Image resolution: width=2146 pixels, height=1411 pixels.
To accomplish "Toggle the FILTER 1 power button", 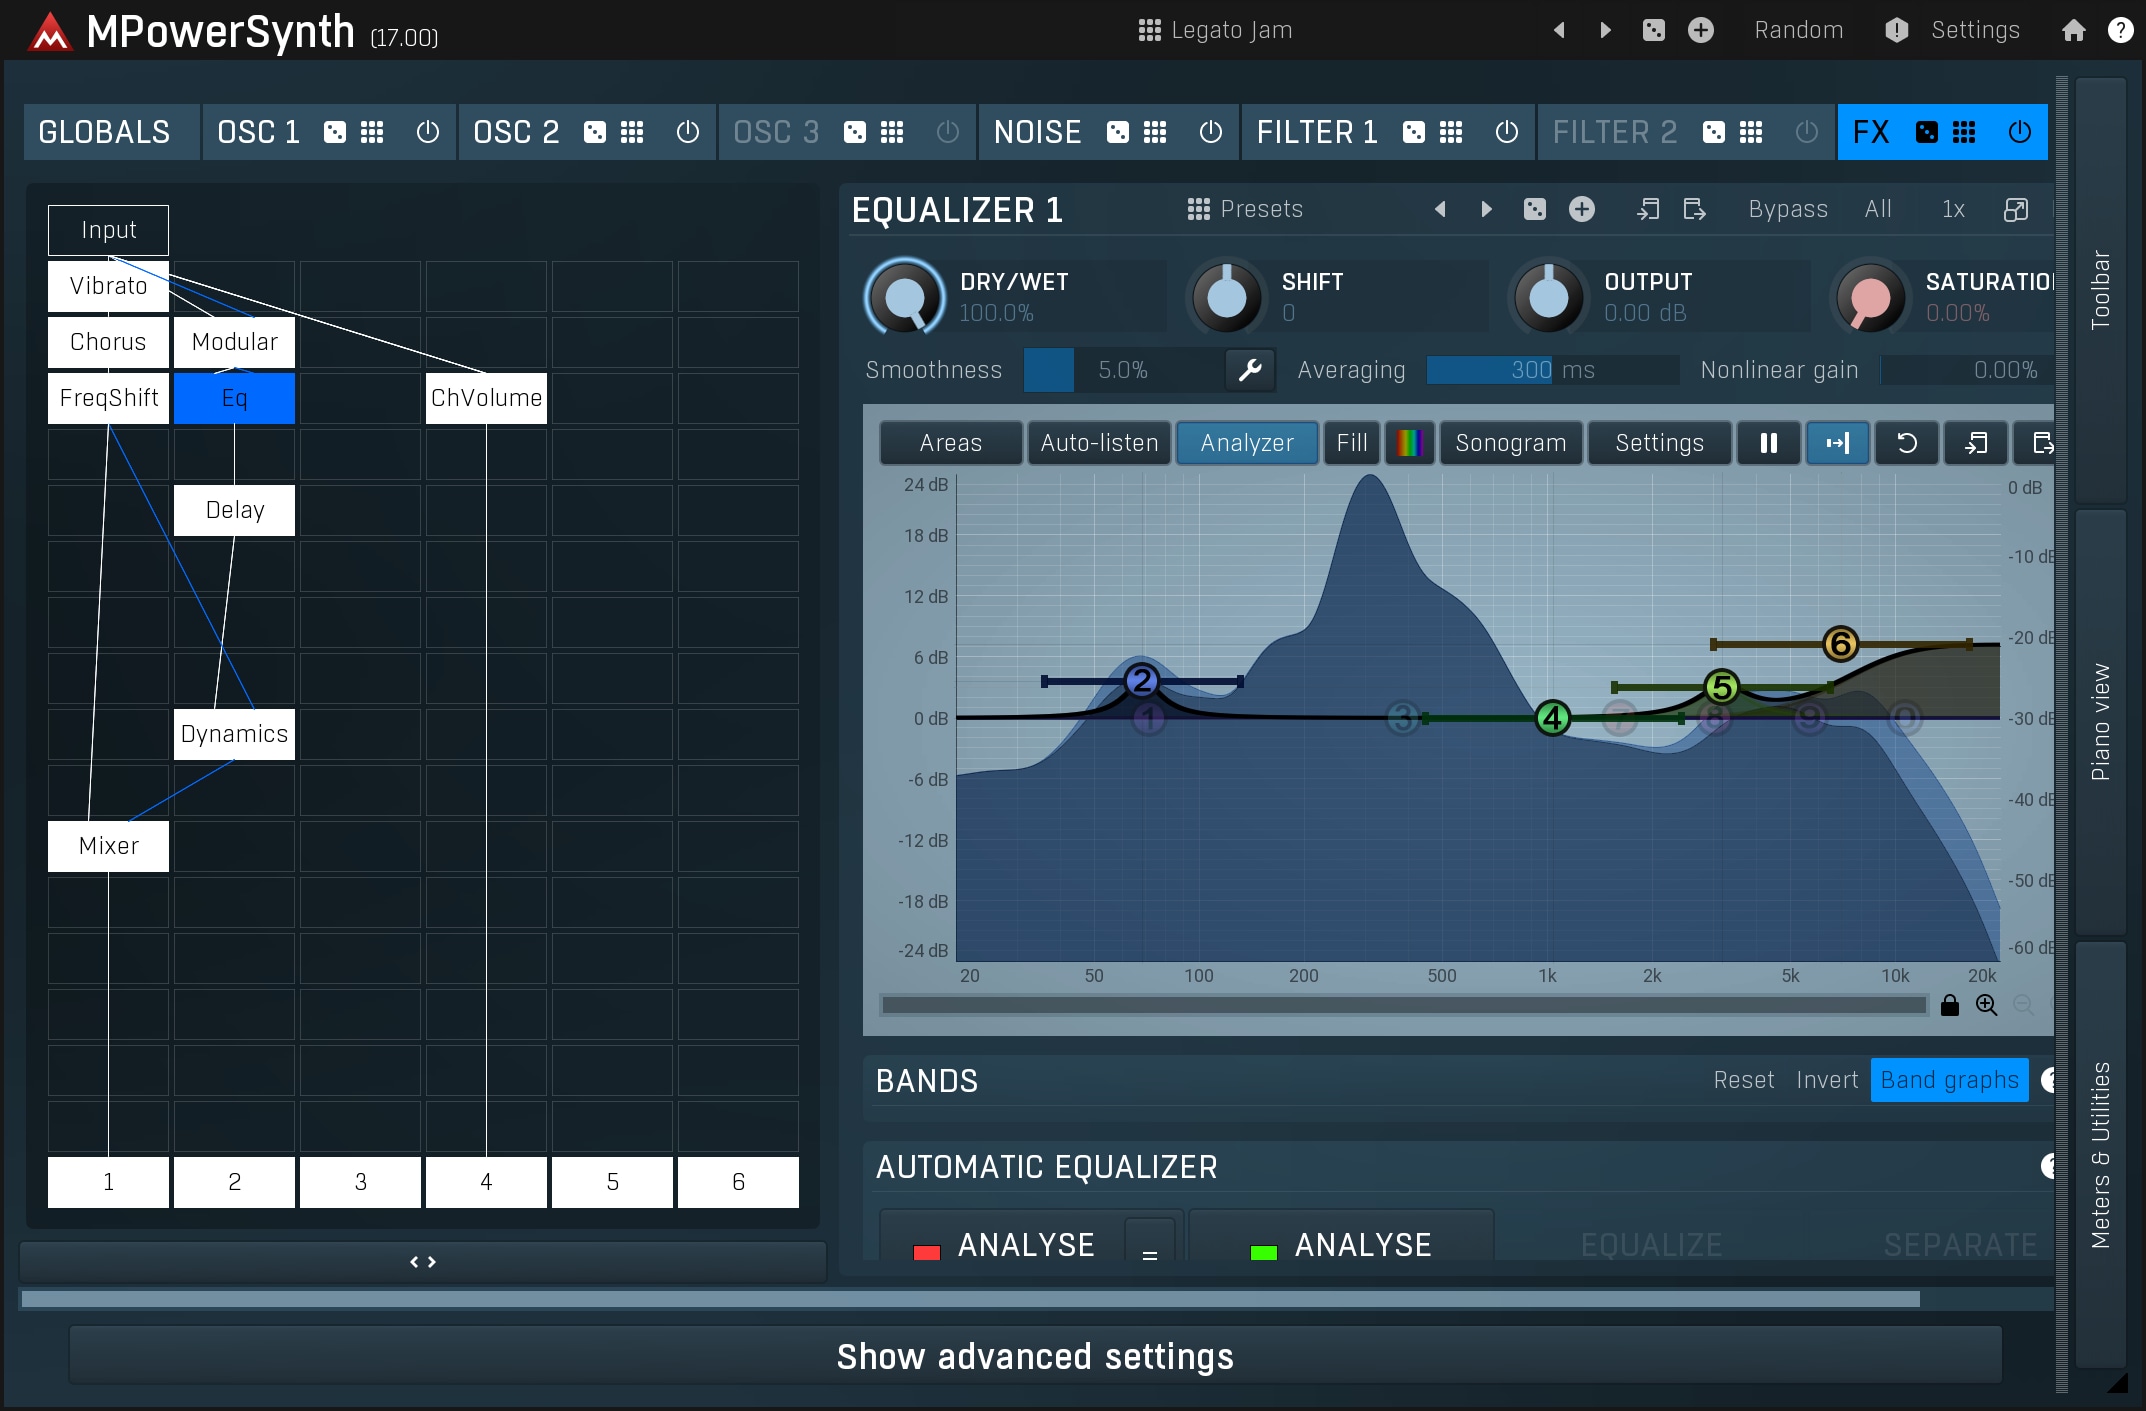I will tap(1506, 132).
